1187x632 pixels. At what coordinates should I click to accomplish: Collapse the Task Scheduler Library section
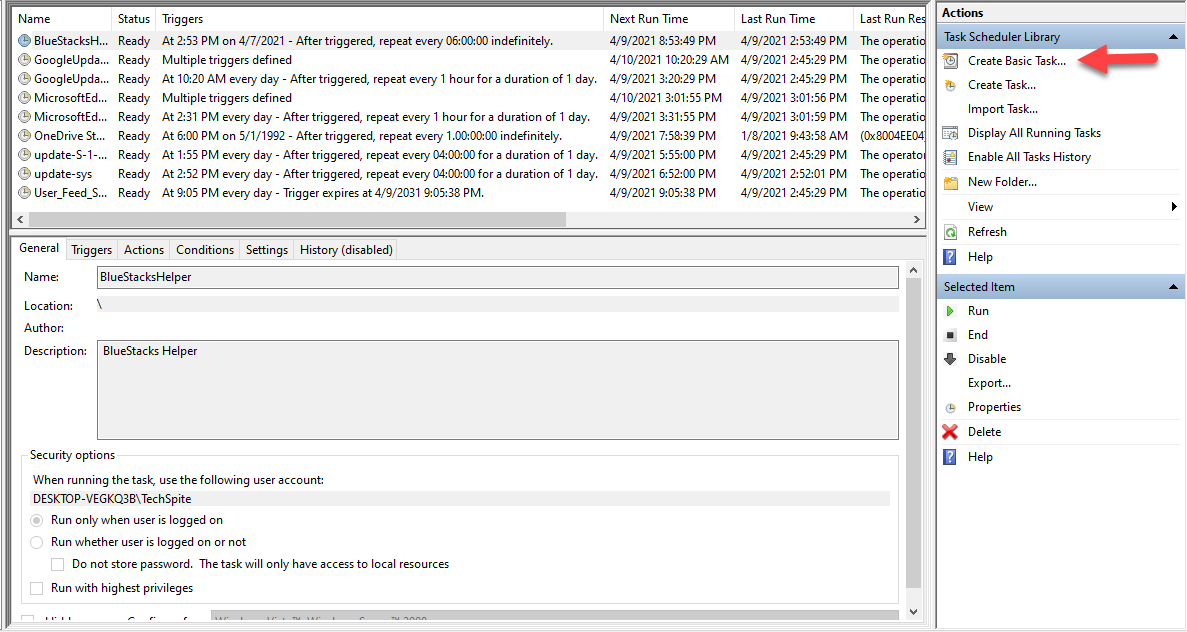[x=1174, y=37]
